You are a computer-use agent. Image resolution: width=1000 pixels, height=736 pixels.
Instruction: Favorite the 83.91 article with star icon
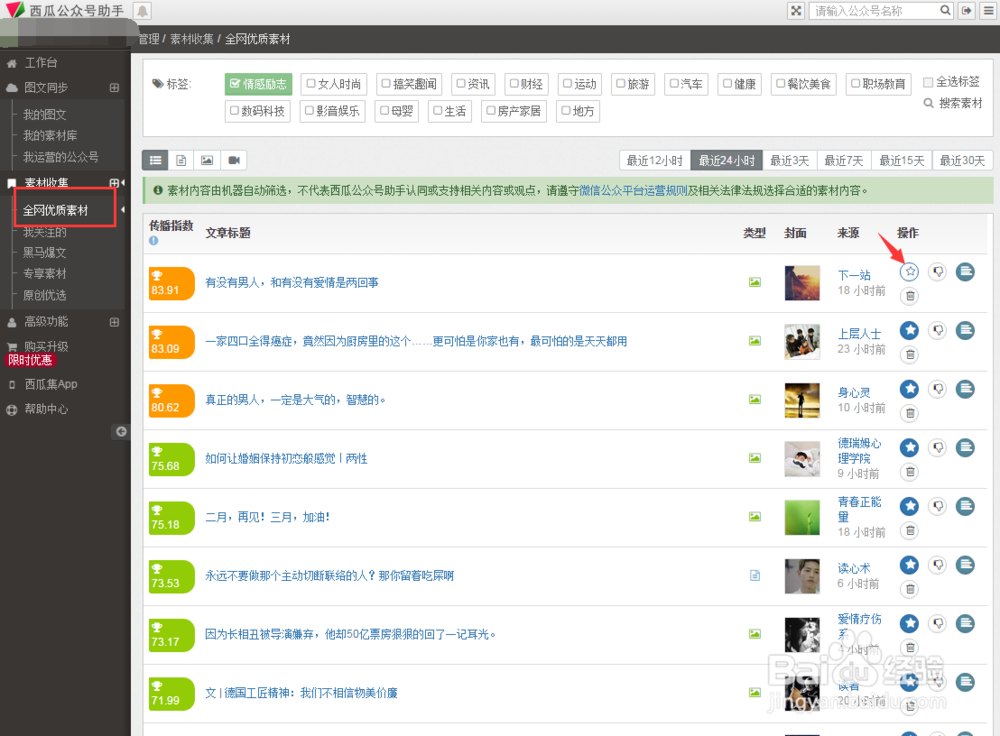(x=909, y=272)
